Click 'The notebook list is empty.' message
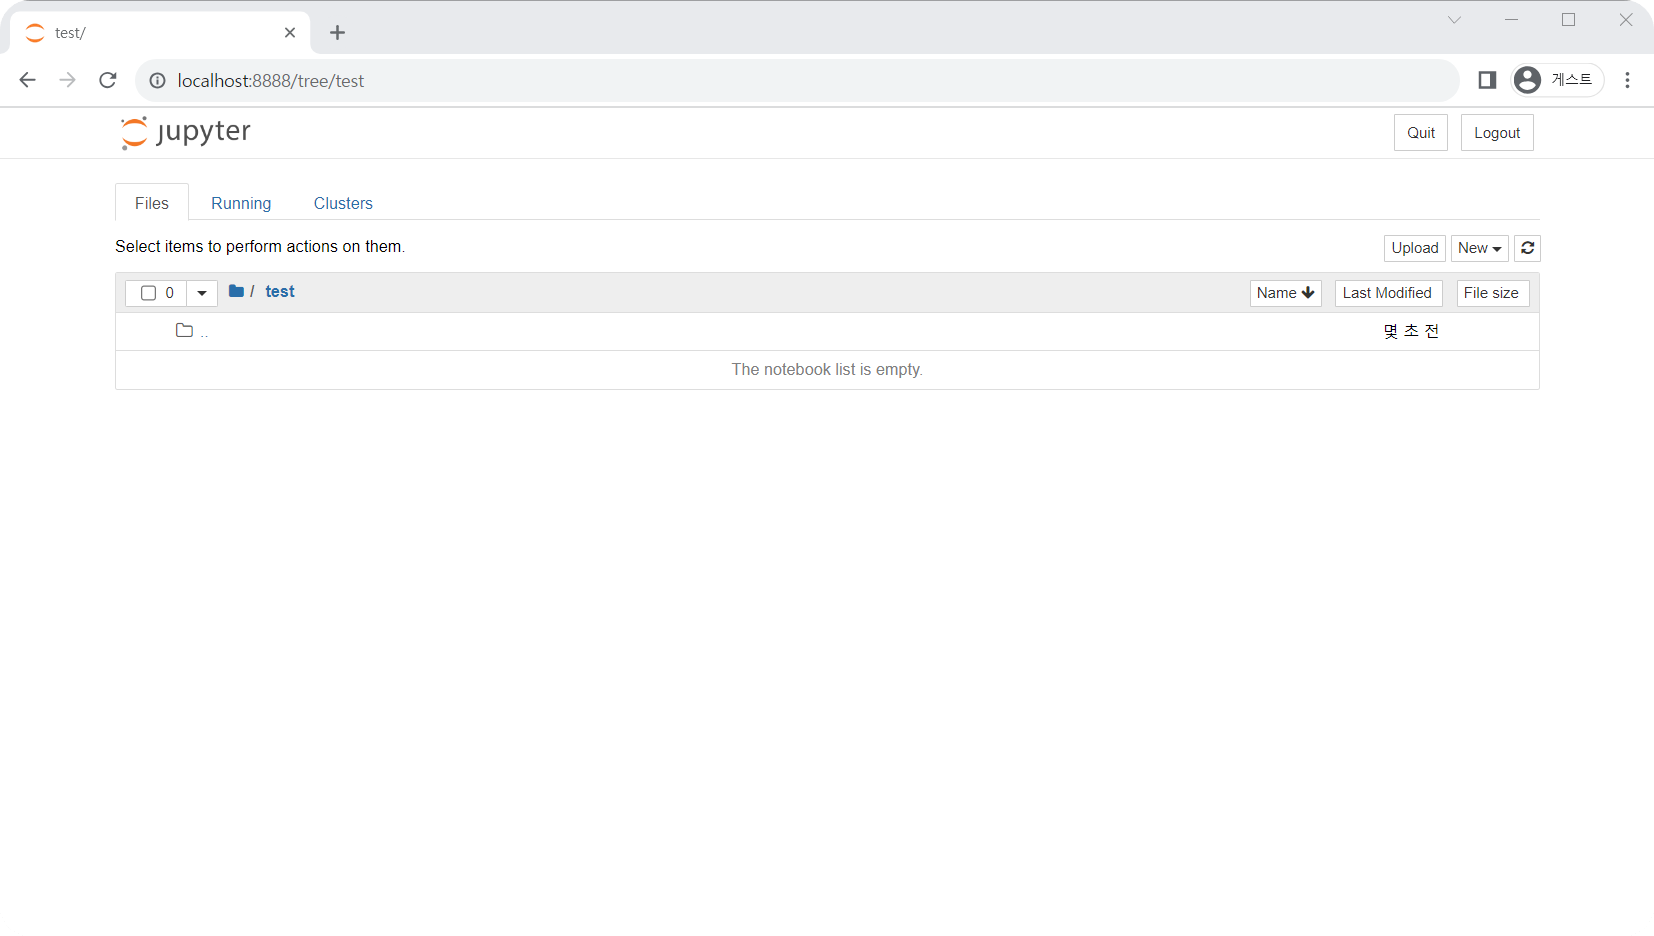 pyautogui.click(x=827, y=370)
